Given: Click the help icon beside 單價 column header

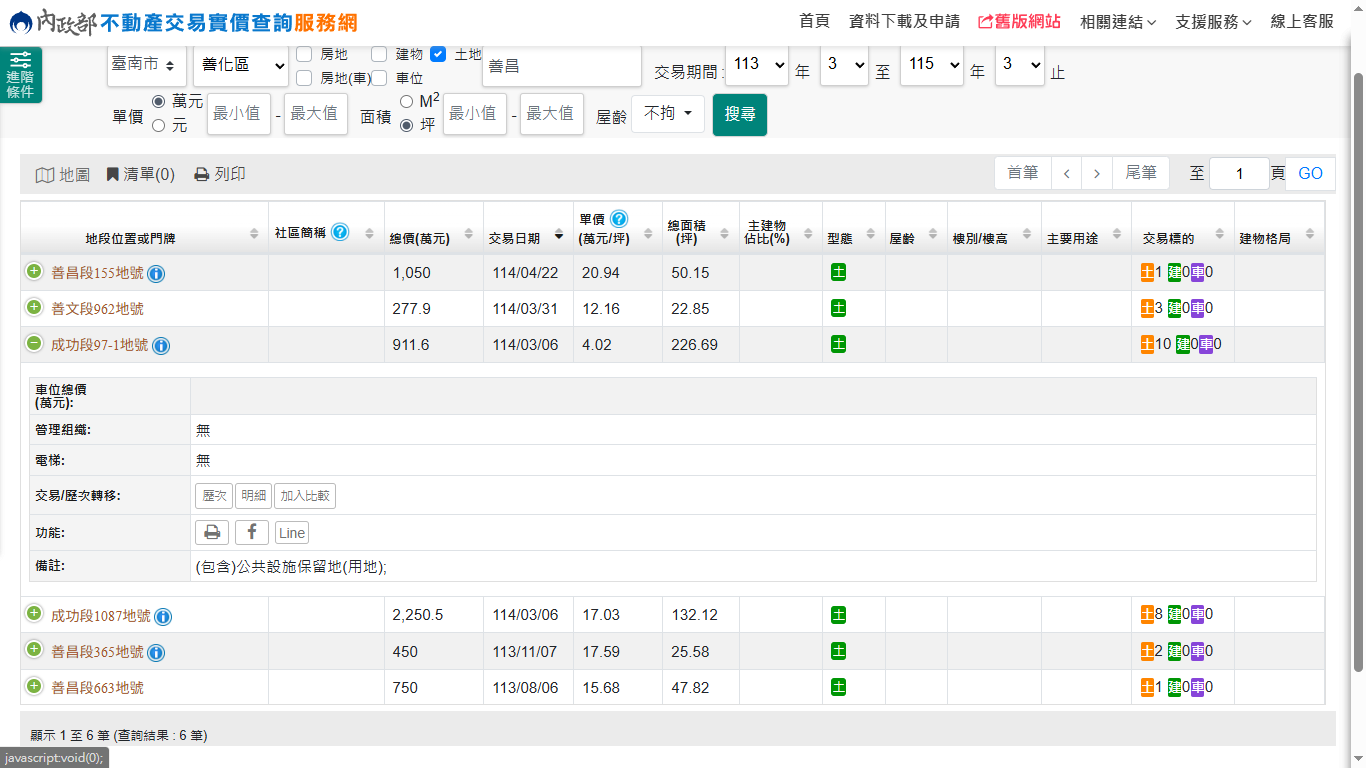Looking at the screenshot, I should [x=619, y=219].
